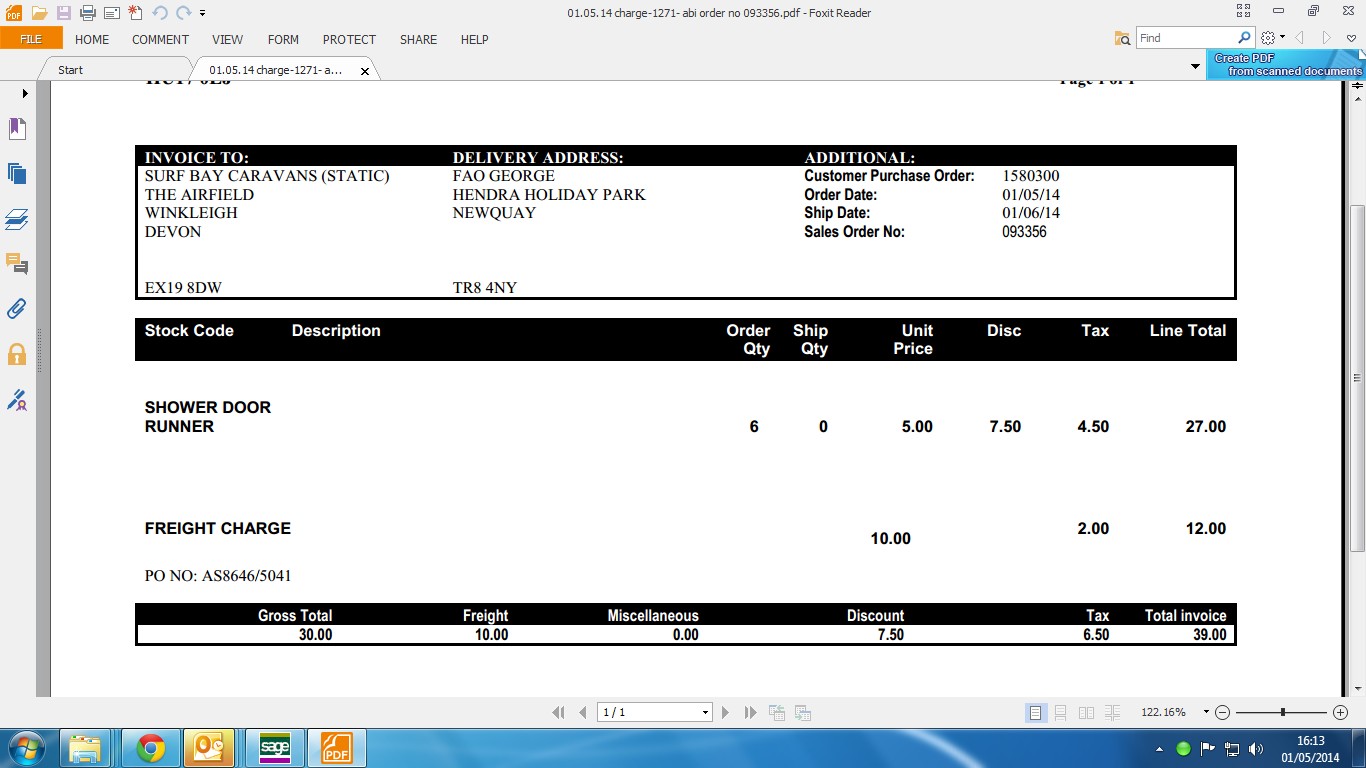Click the Create PDF from scanned documents banner
This screenshot has height=768, width=1366.
[1286, 65]
